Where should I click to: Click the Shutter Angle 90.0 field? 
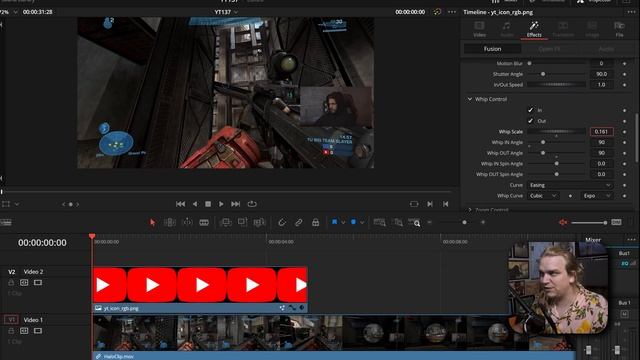[601, 74]
